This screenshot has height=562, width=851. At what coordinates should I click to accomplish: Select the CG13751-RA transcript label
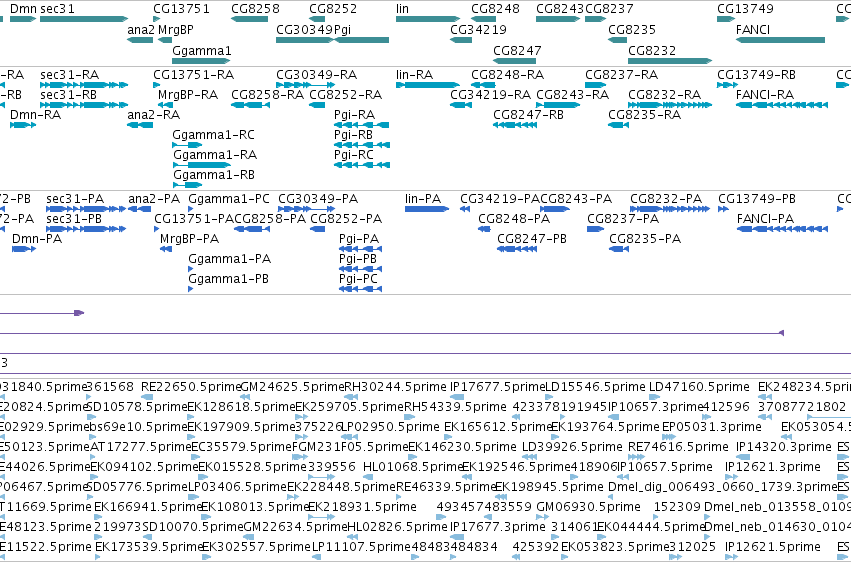pyautogui.click(x=194, y=75)
